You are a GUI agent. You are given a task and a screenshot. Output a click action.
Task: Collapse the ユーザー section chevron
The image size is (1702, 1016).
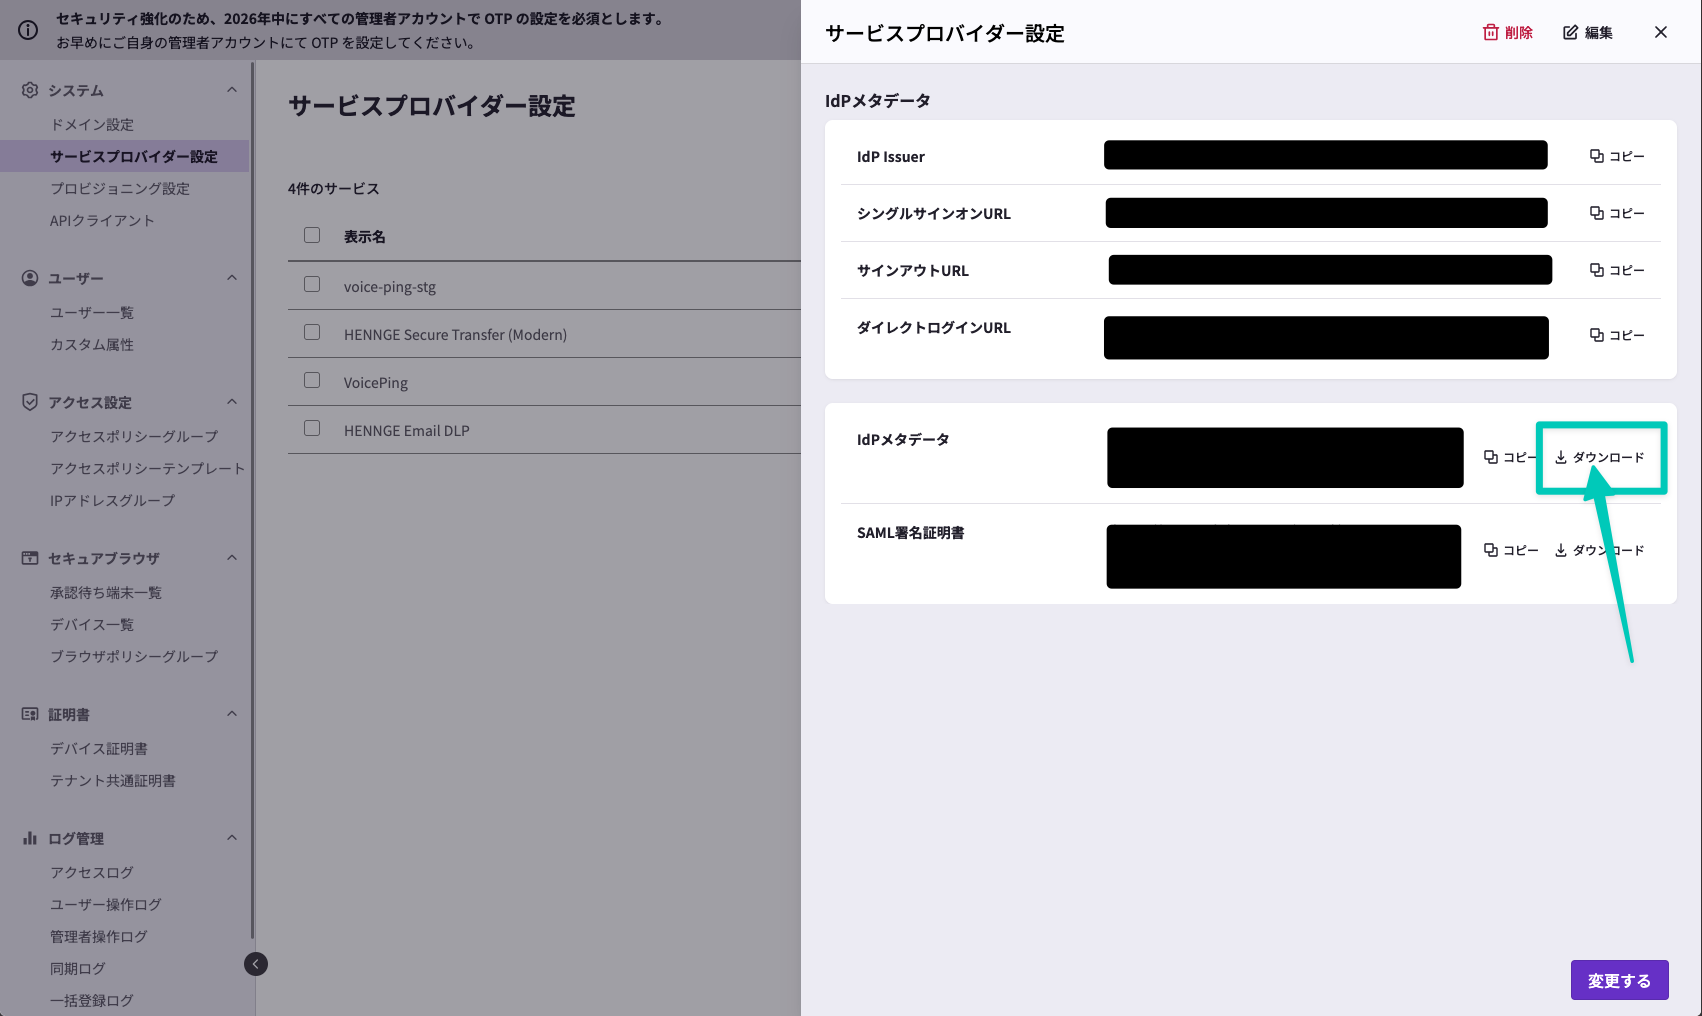point(232,278)
